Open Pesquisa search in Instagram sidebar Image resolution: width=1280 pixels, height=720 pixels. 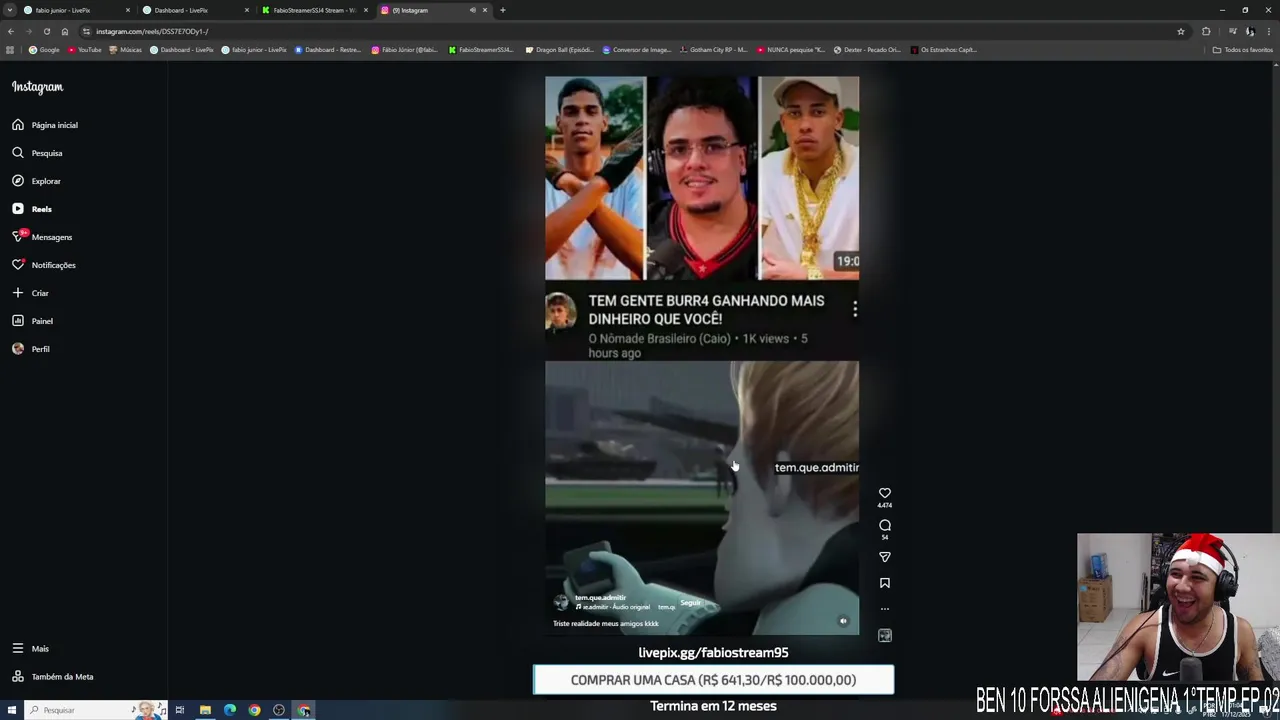[x=38, y=153]
